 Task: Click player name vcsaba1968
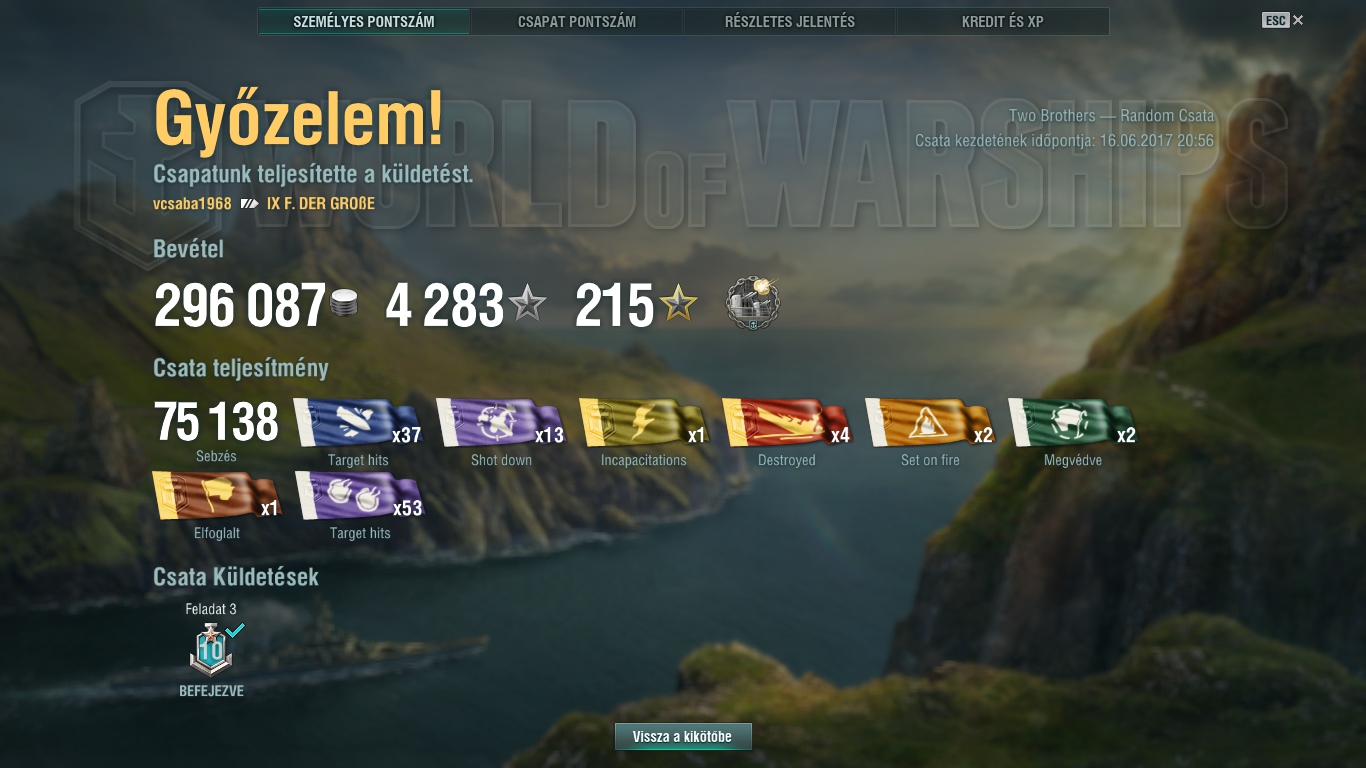pos(192,204)
